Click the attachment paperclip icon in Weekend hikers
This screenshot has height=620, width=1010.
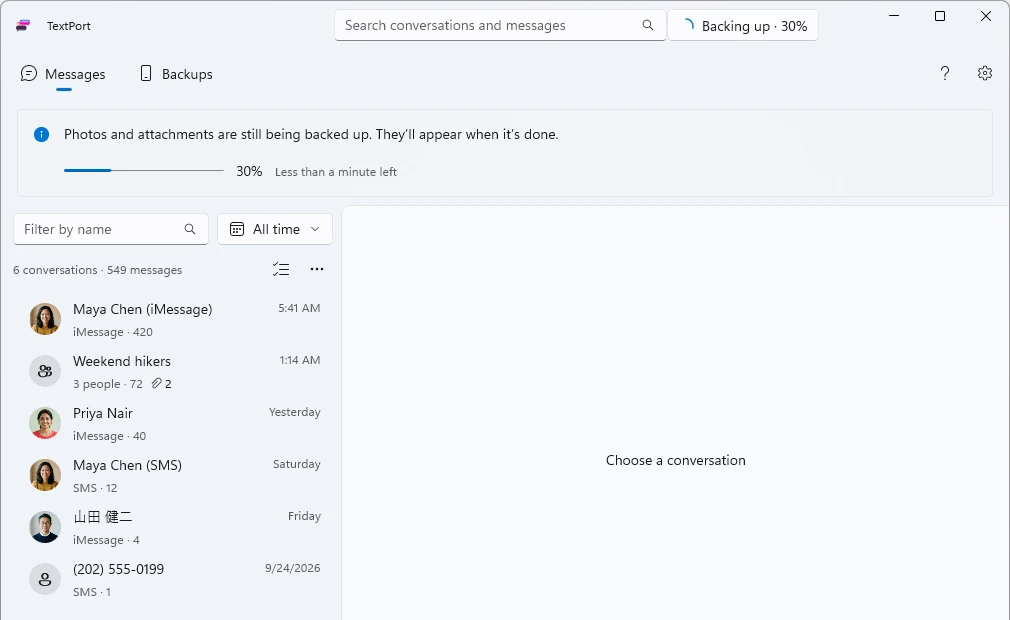[157, 384]
